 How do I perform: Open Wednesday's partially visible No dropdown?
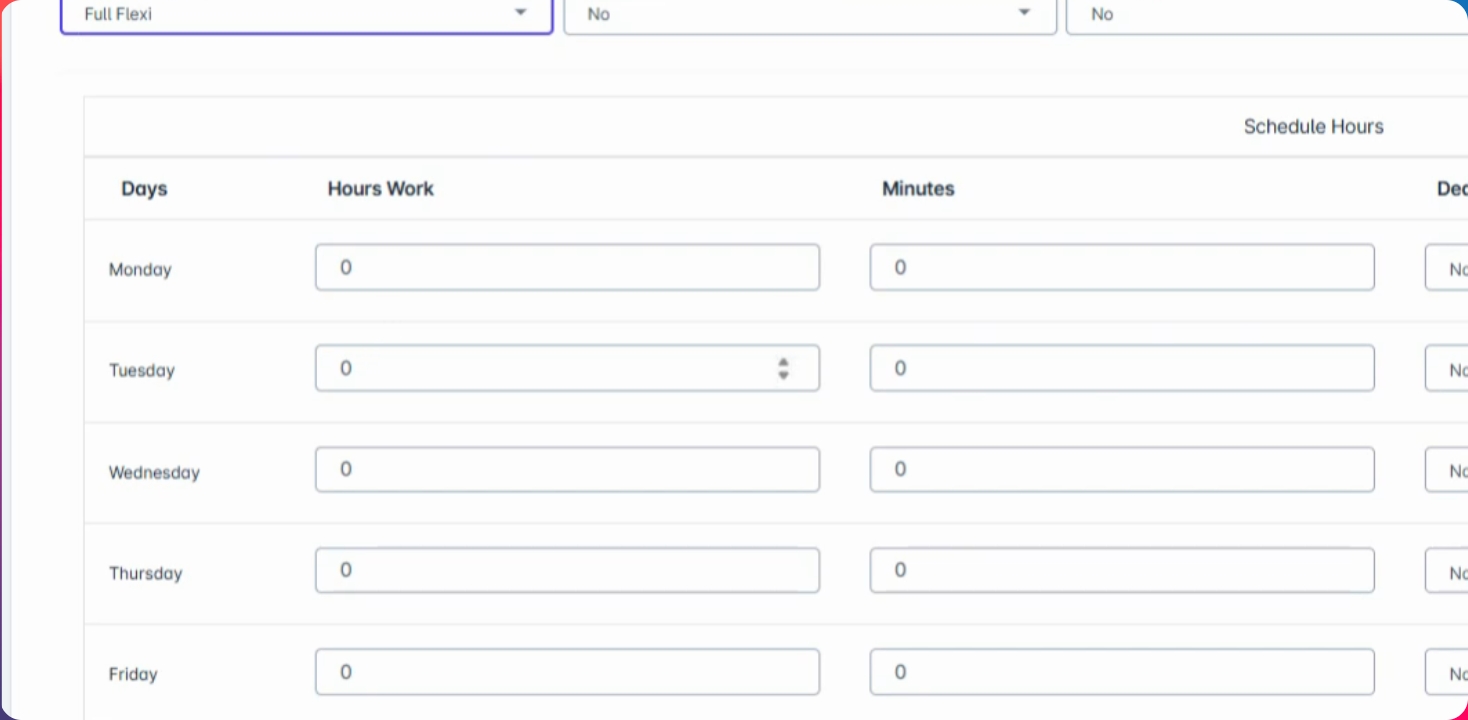[1448, 470]
